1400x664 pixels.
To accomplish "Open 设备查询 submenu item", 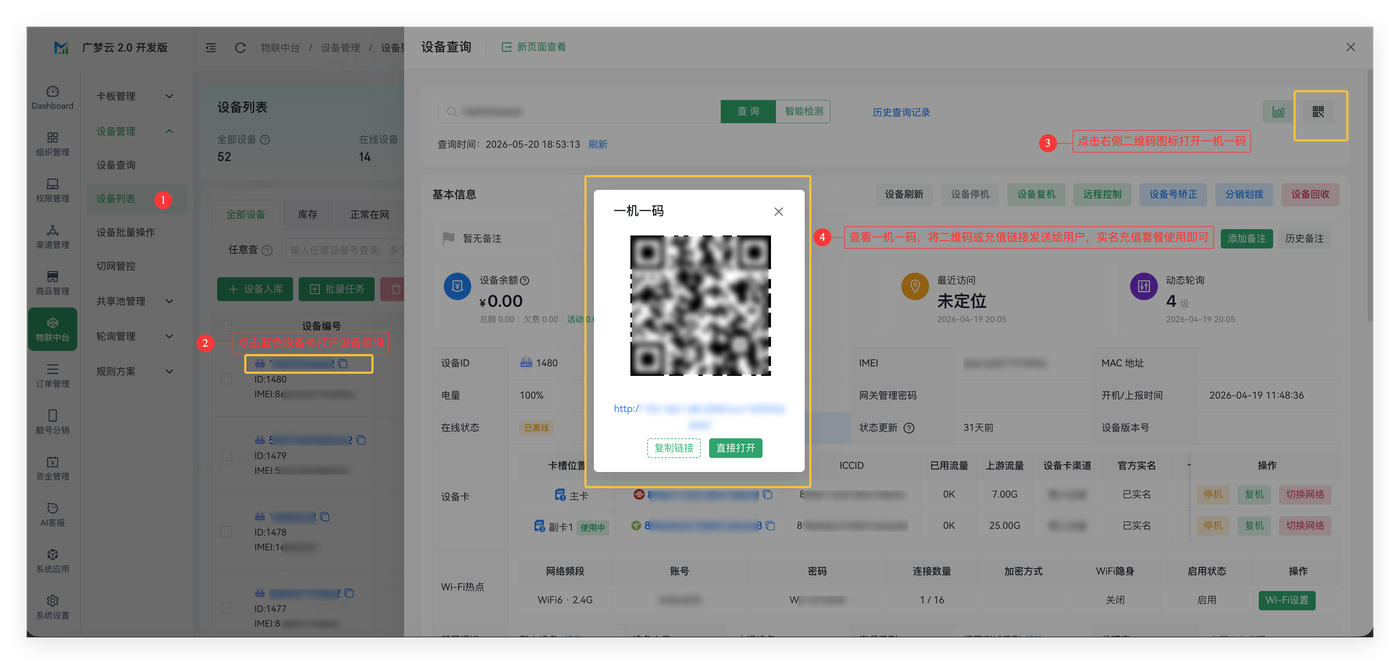I will [116, 165].
